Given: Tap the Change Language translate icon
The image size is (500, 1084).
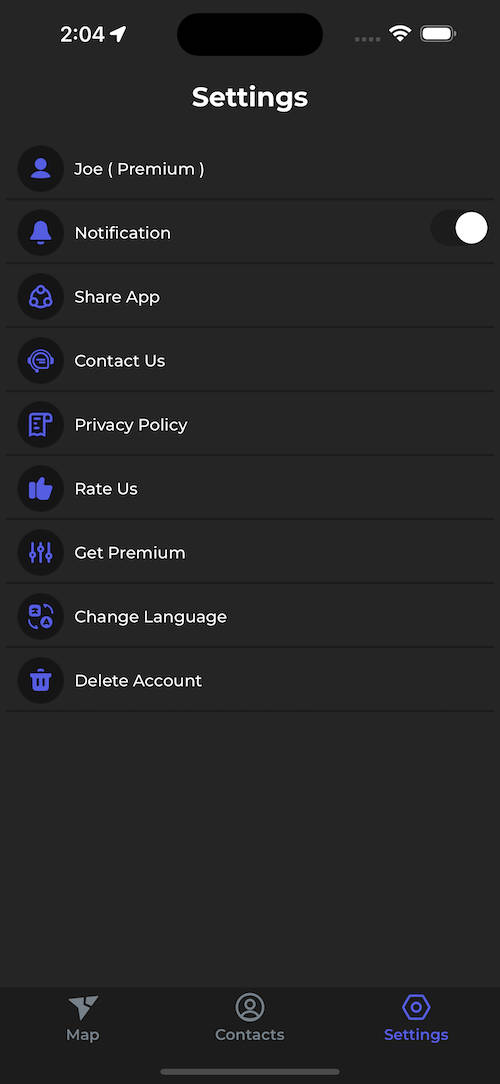Looking at the screenshot, I should pyautogui.click(x=41, y=617).
